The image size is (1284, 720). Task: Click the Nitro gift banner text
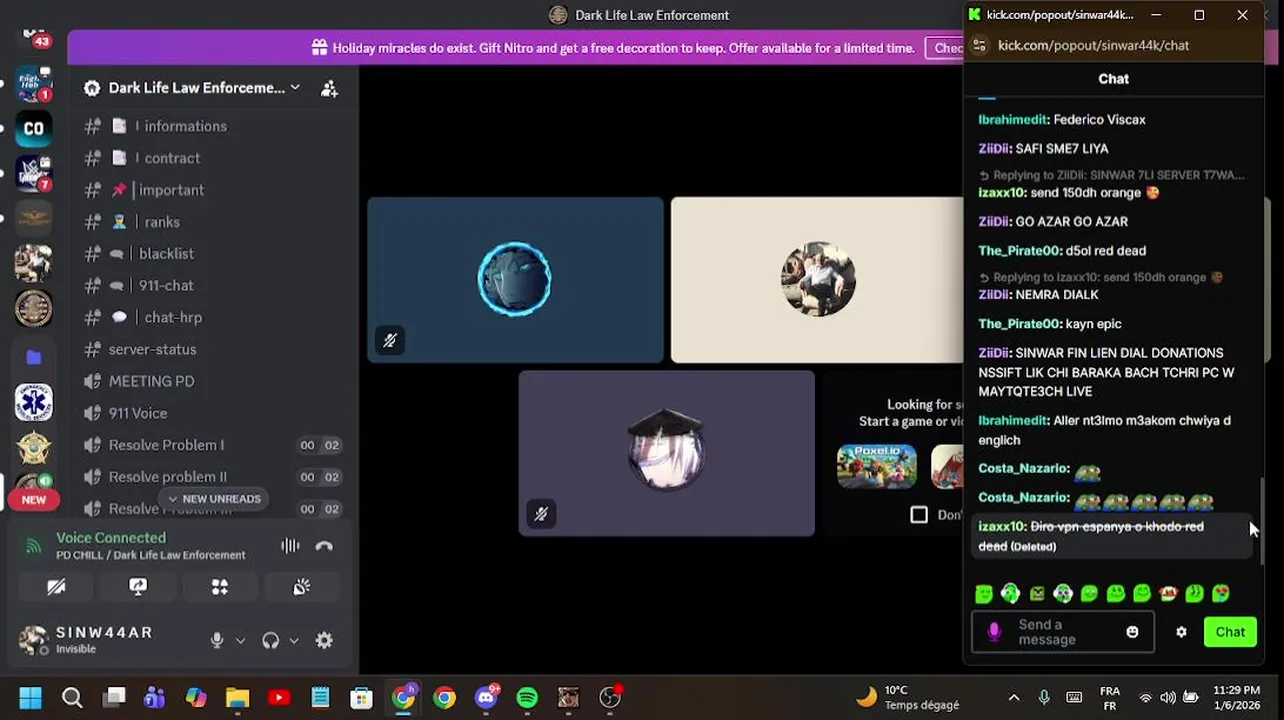point(623,48)
